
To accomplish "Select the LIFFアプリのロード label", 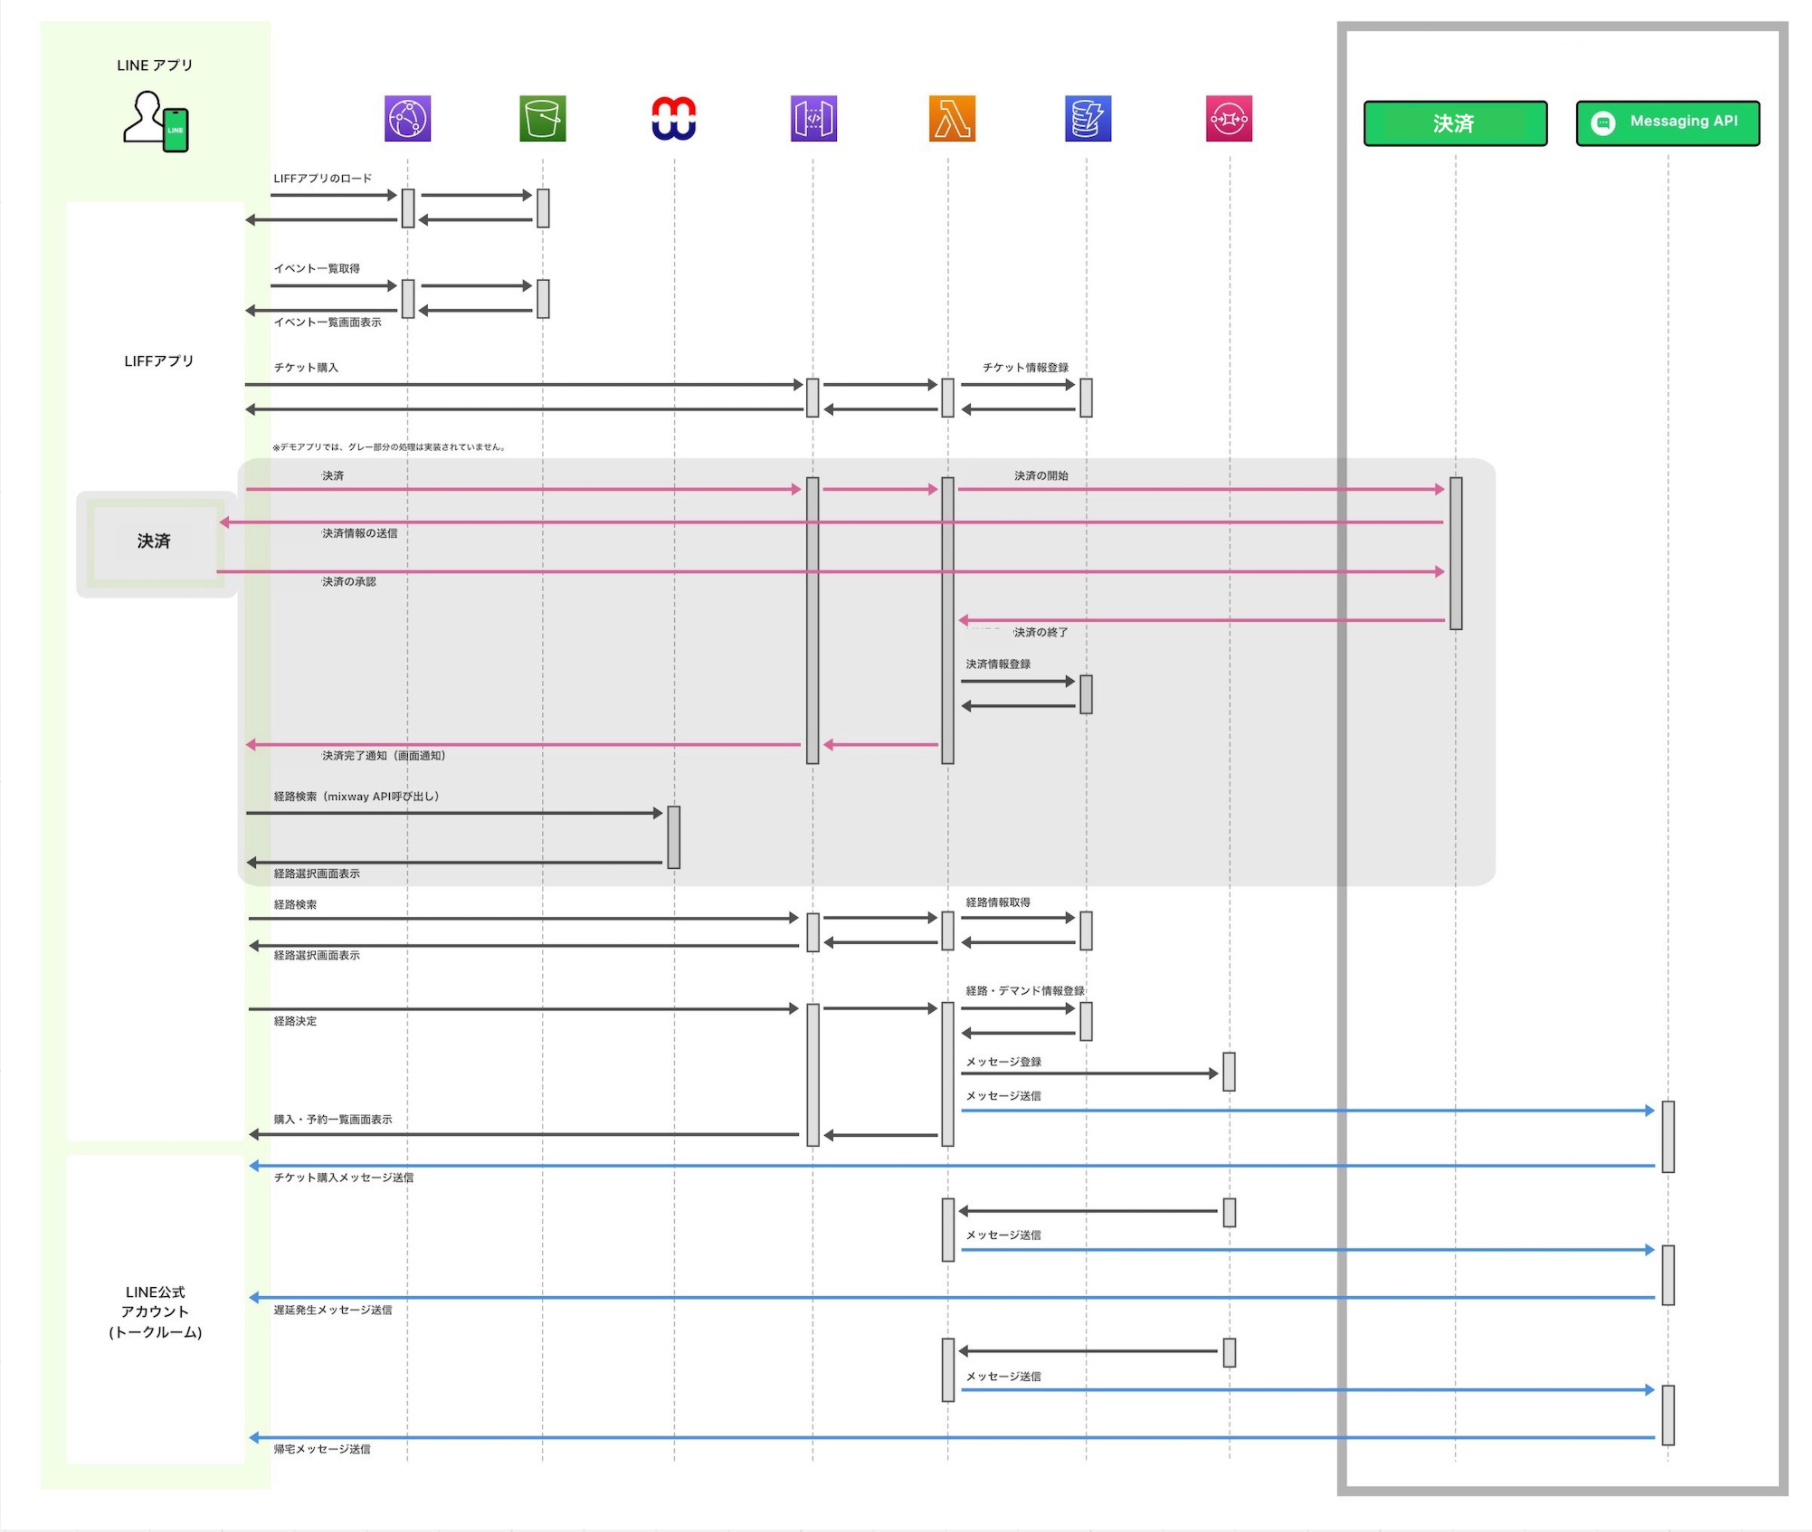I will [x=322, y=179].
